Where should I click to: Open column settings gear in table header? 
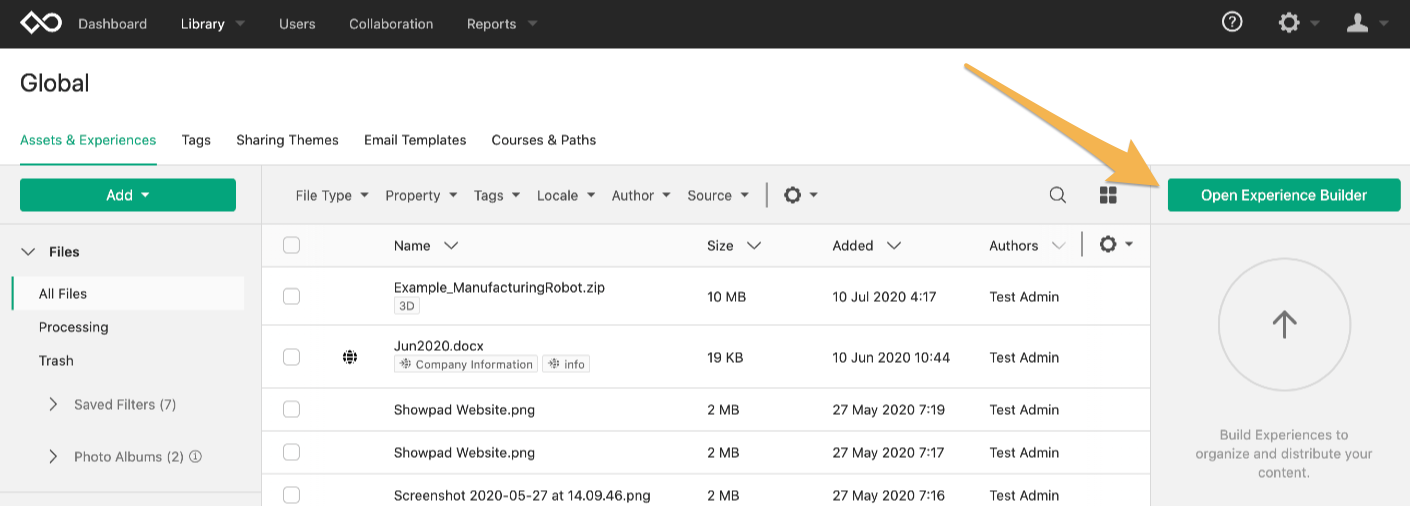point(1108,244)
